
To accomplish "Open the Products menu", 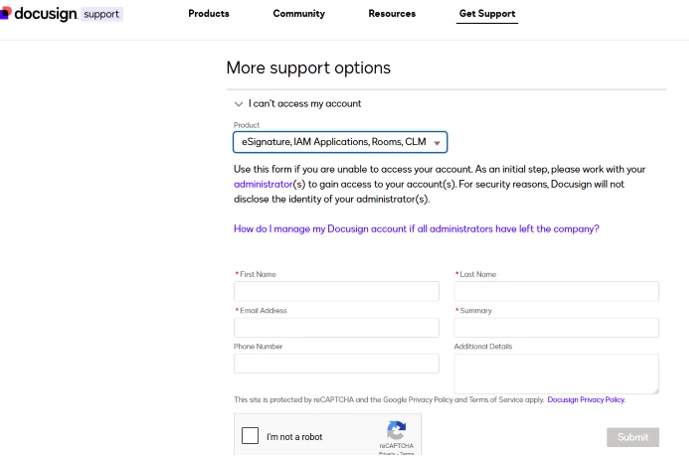I will [x=209, y=14].
